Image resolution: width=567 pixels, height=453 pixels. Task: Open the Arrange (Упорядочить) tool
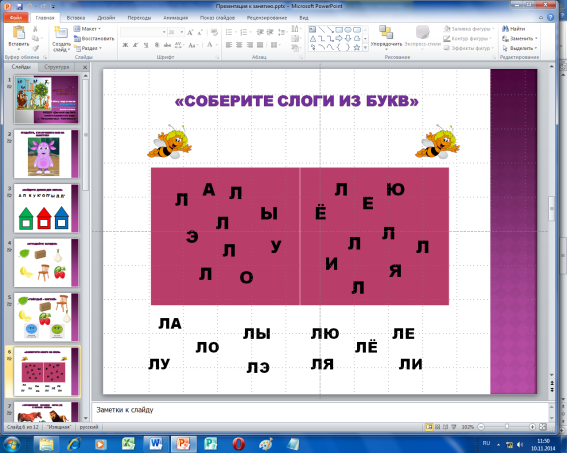(x=386, y=36)
